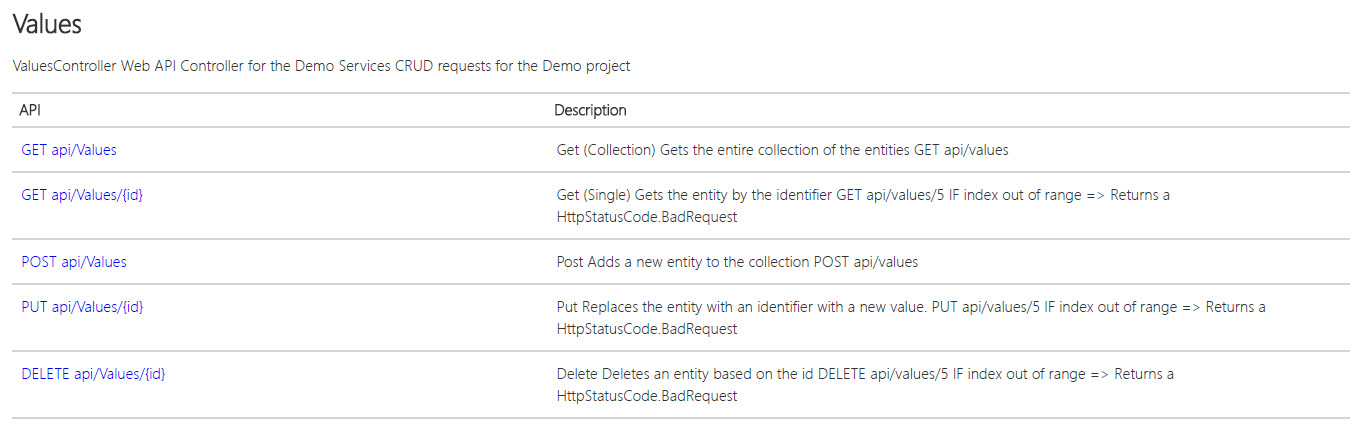The image size is (1369, 432).
Task: Open the POST api/Values link
Action: pyautogui.click(x=74, y=262)
